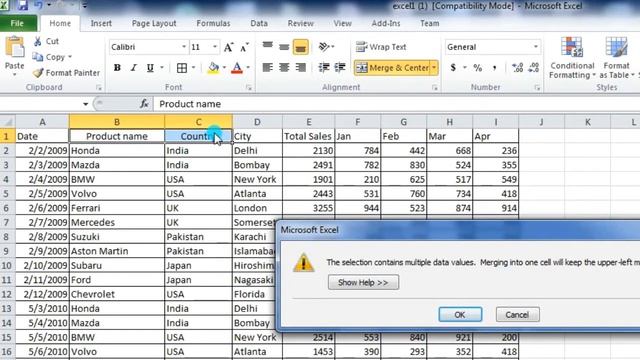This screenshot has width=640, height=360.
Task: Shrink font size with smaller A icon
Action: 244,47
